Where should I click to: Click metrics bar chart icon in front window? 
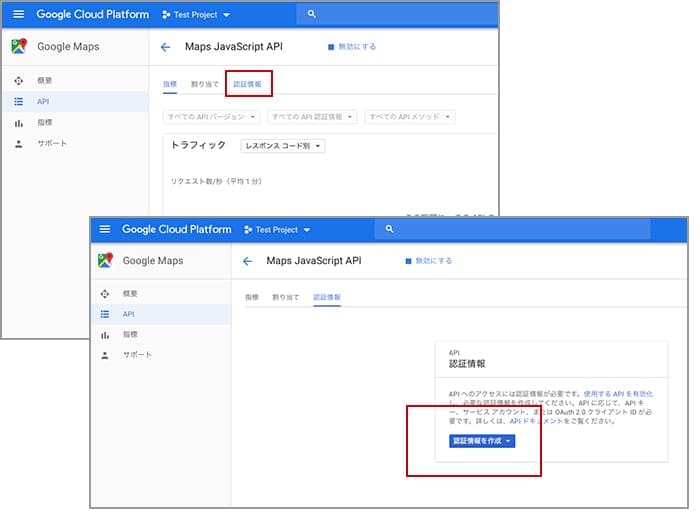(105, 335)
